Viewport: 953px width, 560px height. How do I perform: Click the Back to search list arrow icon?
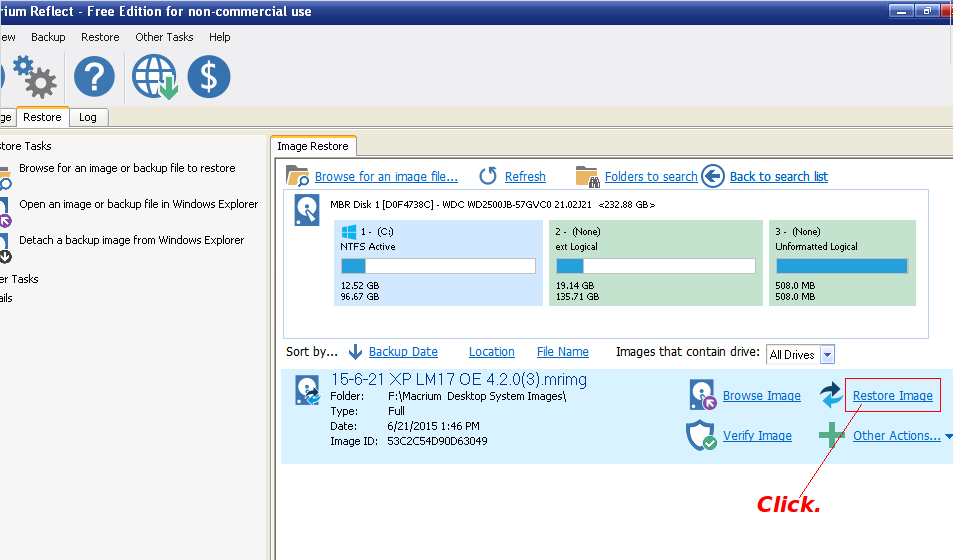pos(713,177)
